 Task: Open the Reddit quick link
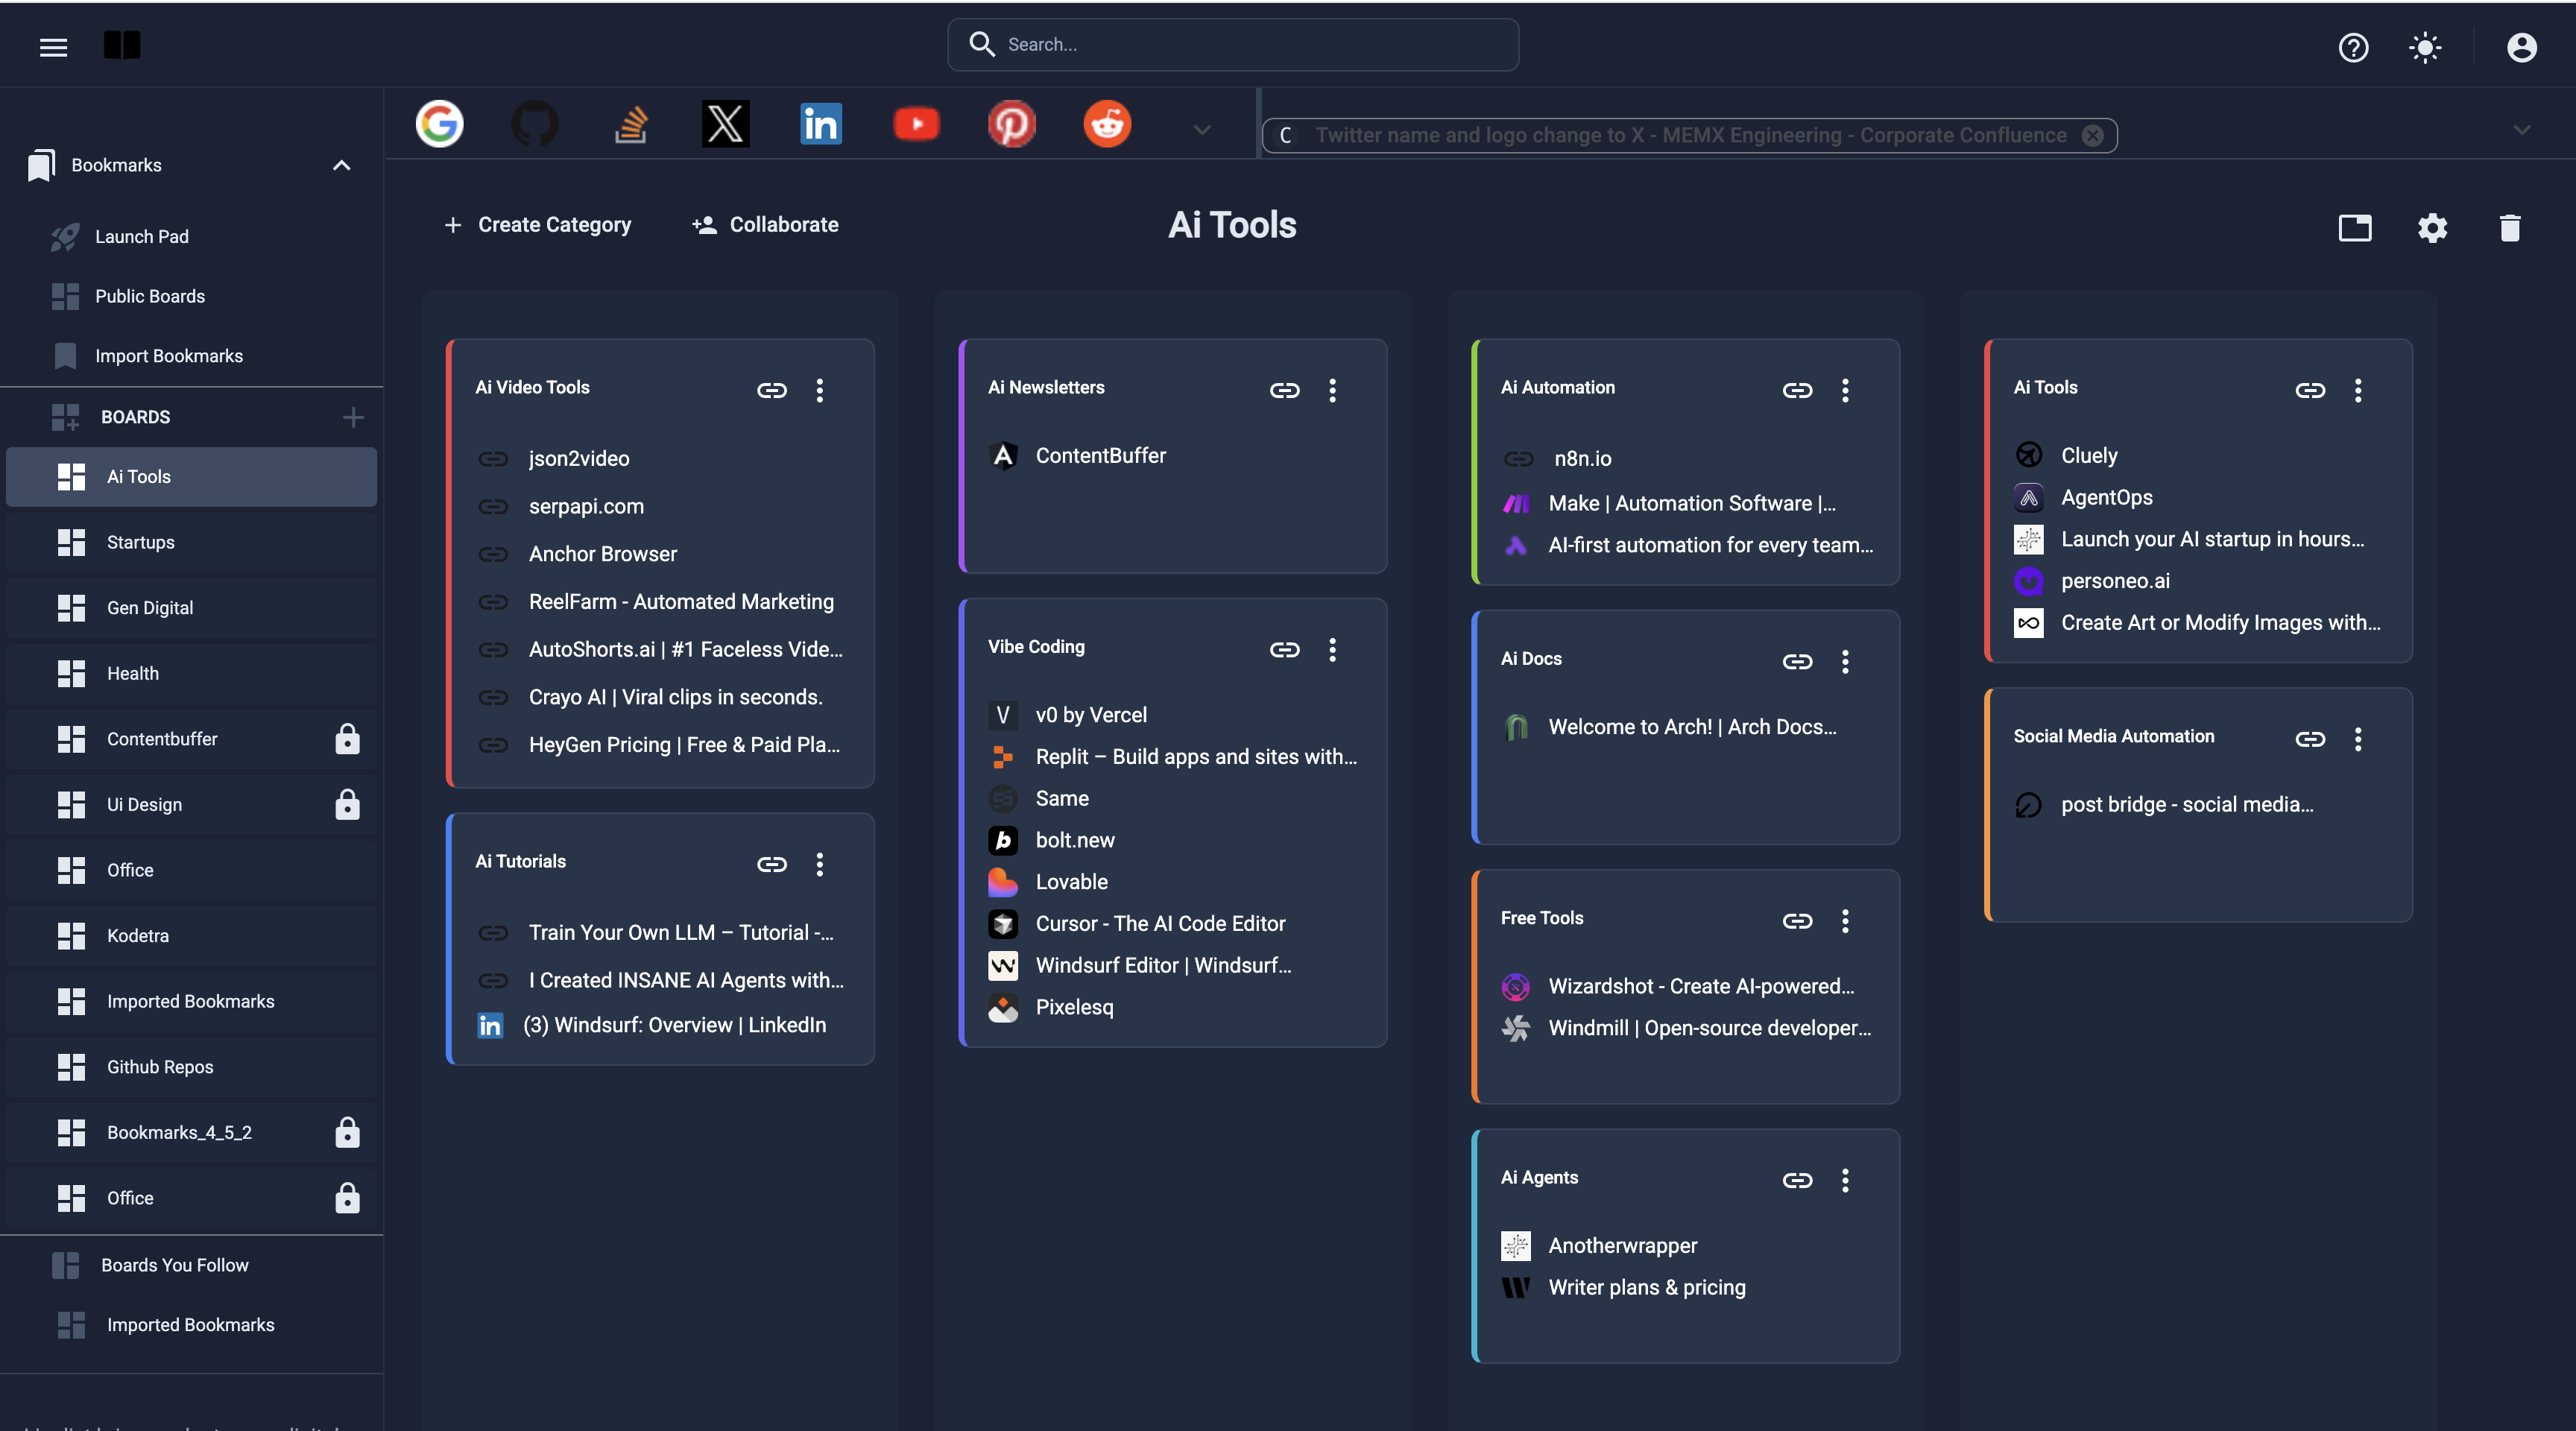pyautogui.click(x=1107, y=124)
